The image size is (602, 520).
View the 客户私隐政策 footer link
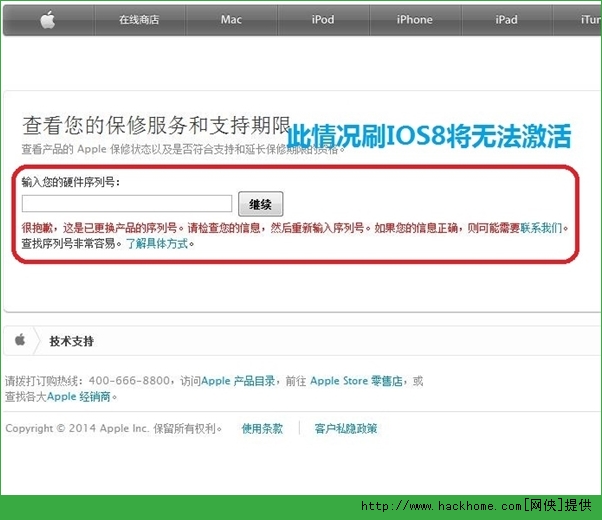(x=346, y=428)
